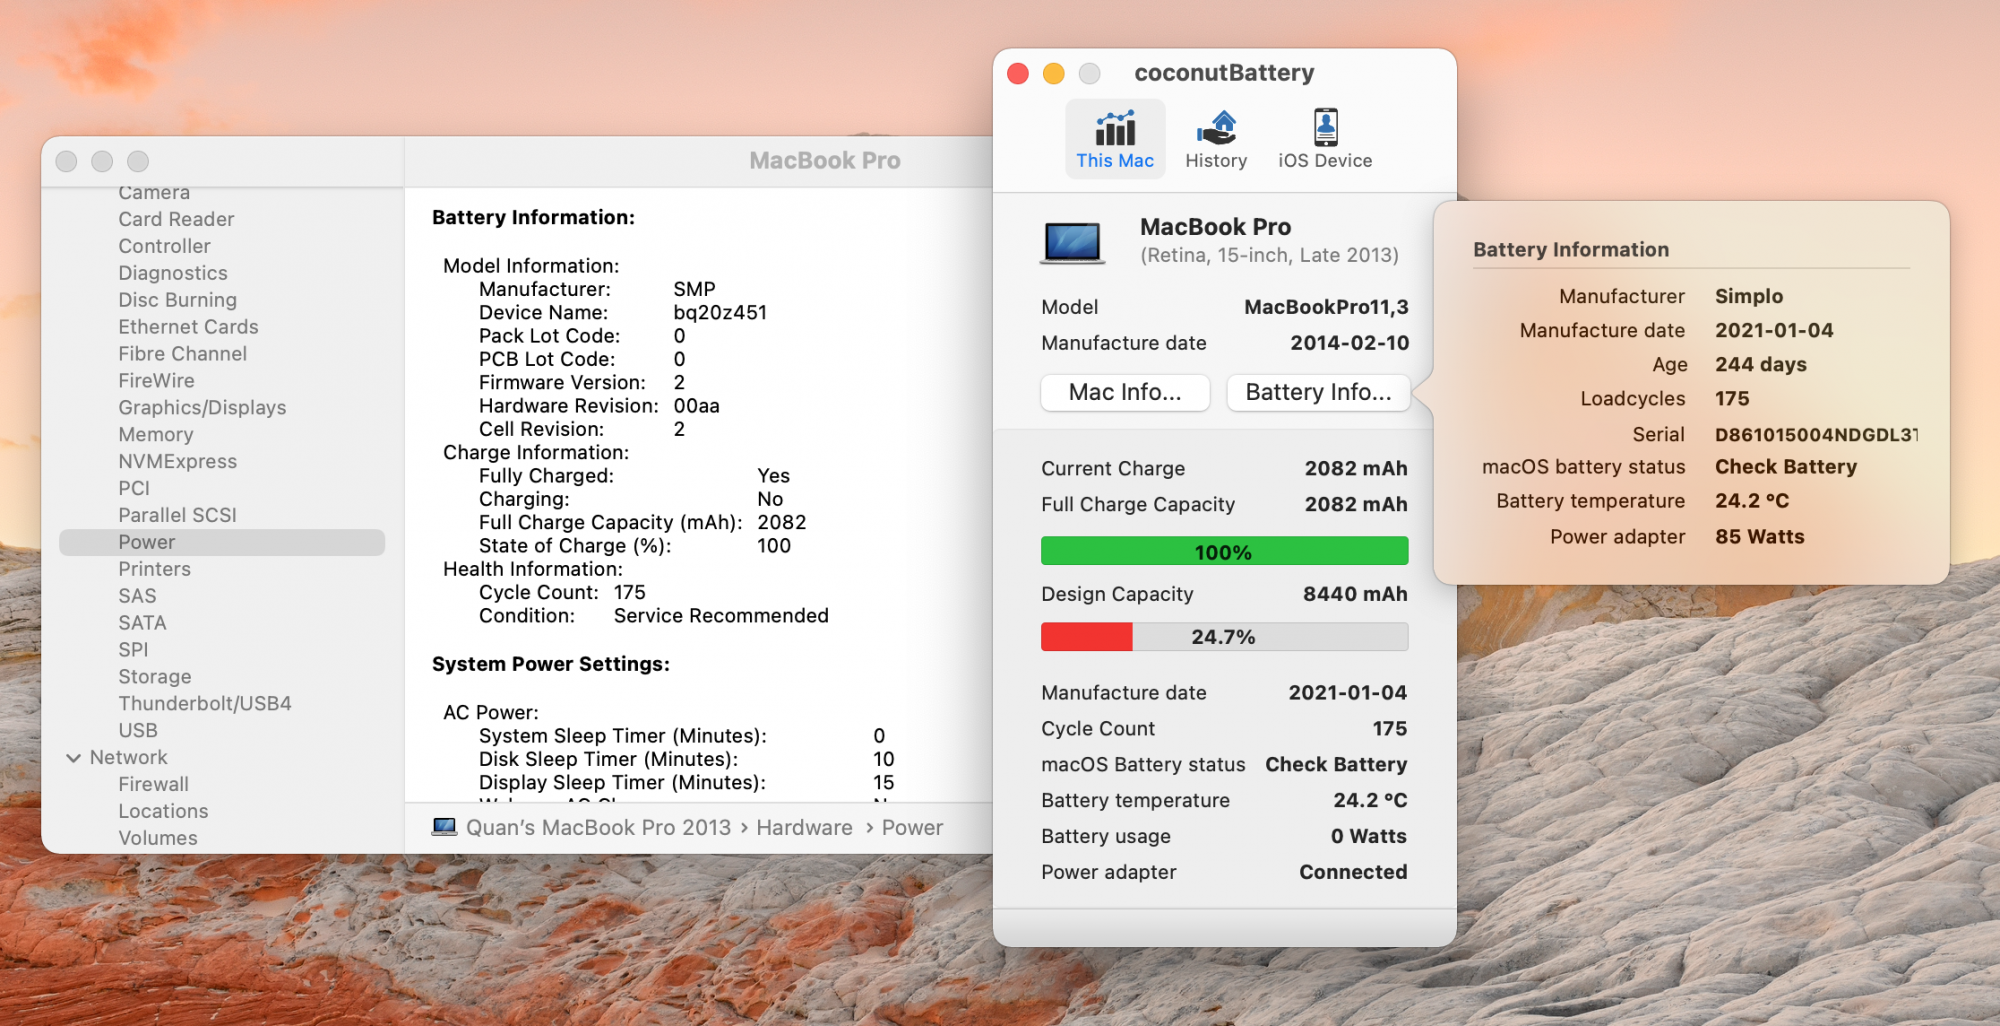The height and width of the screenshot is (1026, 2000).
Task: Click the System Power Settings heading
Action: 551,664
